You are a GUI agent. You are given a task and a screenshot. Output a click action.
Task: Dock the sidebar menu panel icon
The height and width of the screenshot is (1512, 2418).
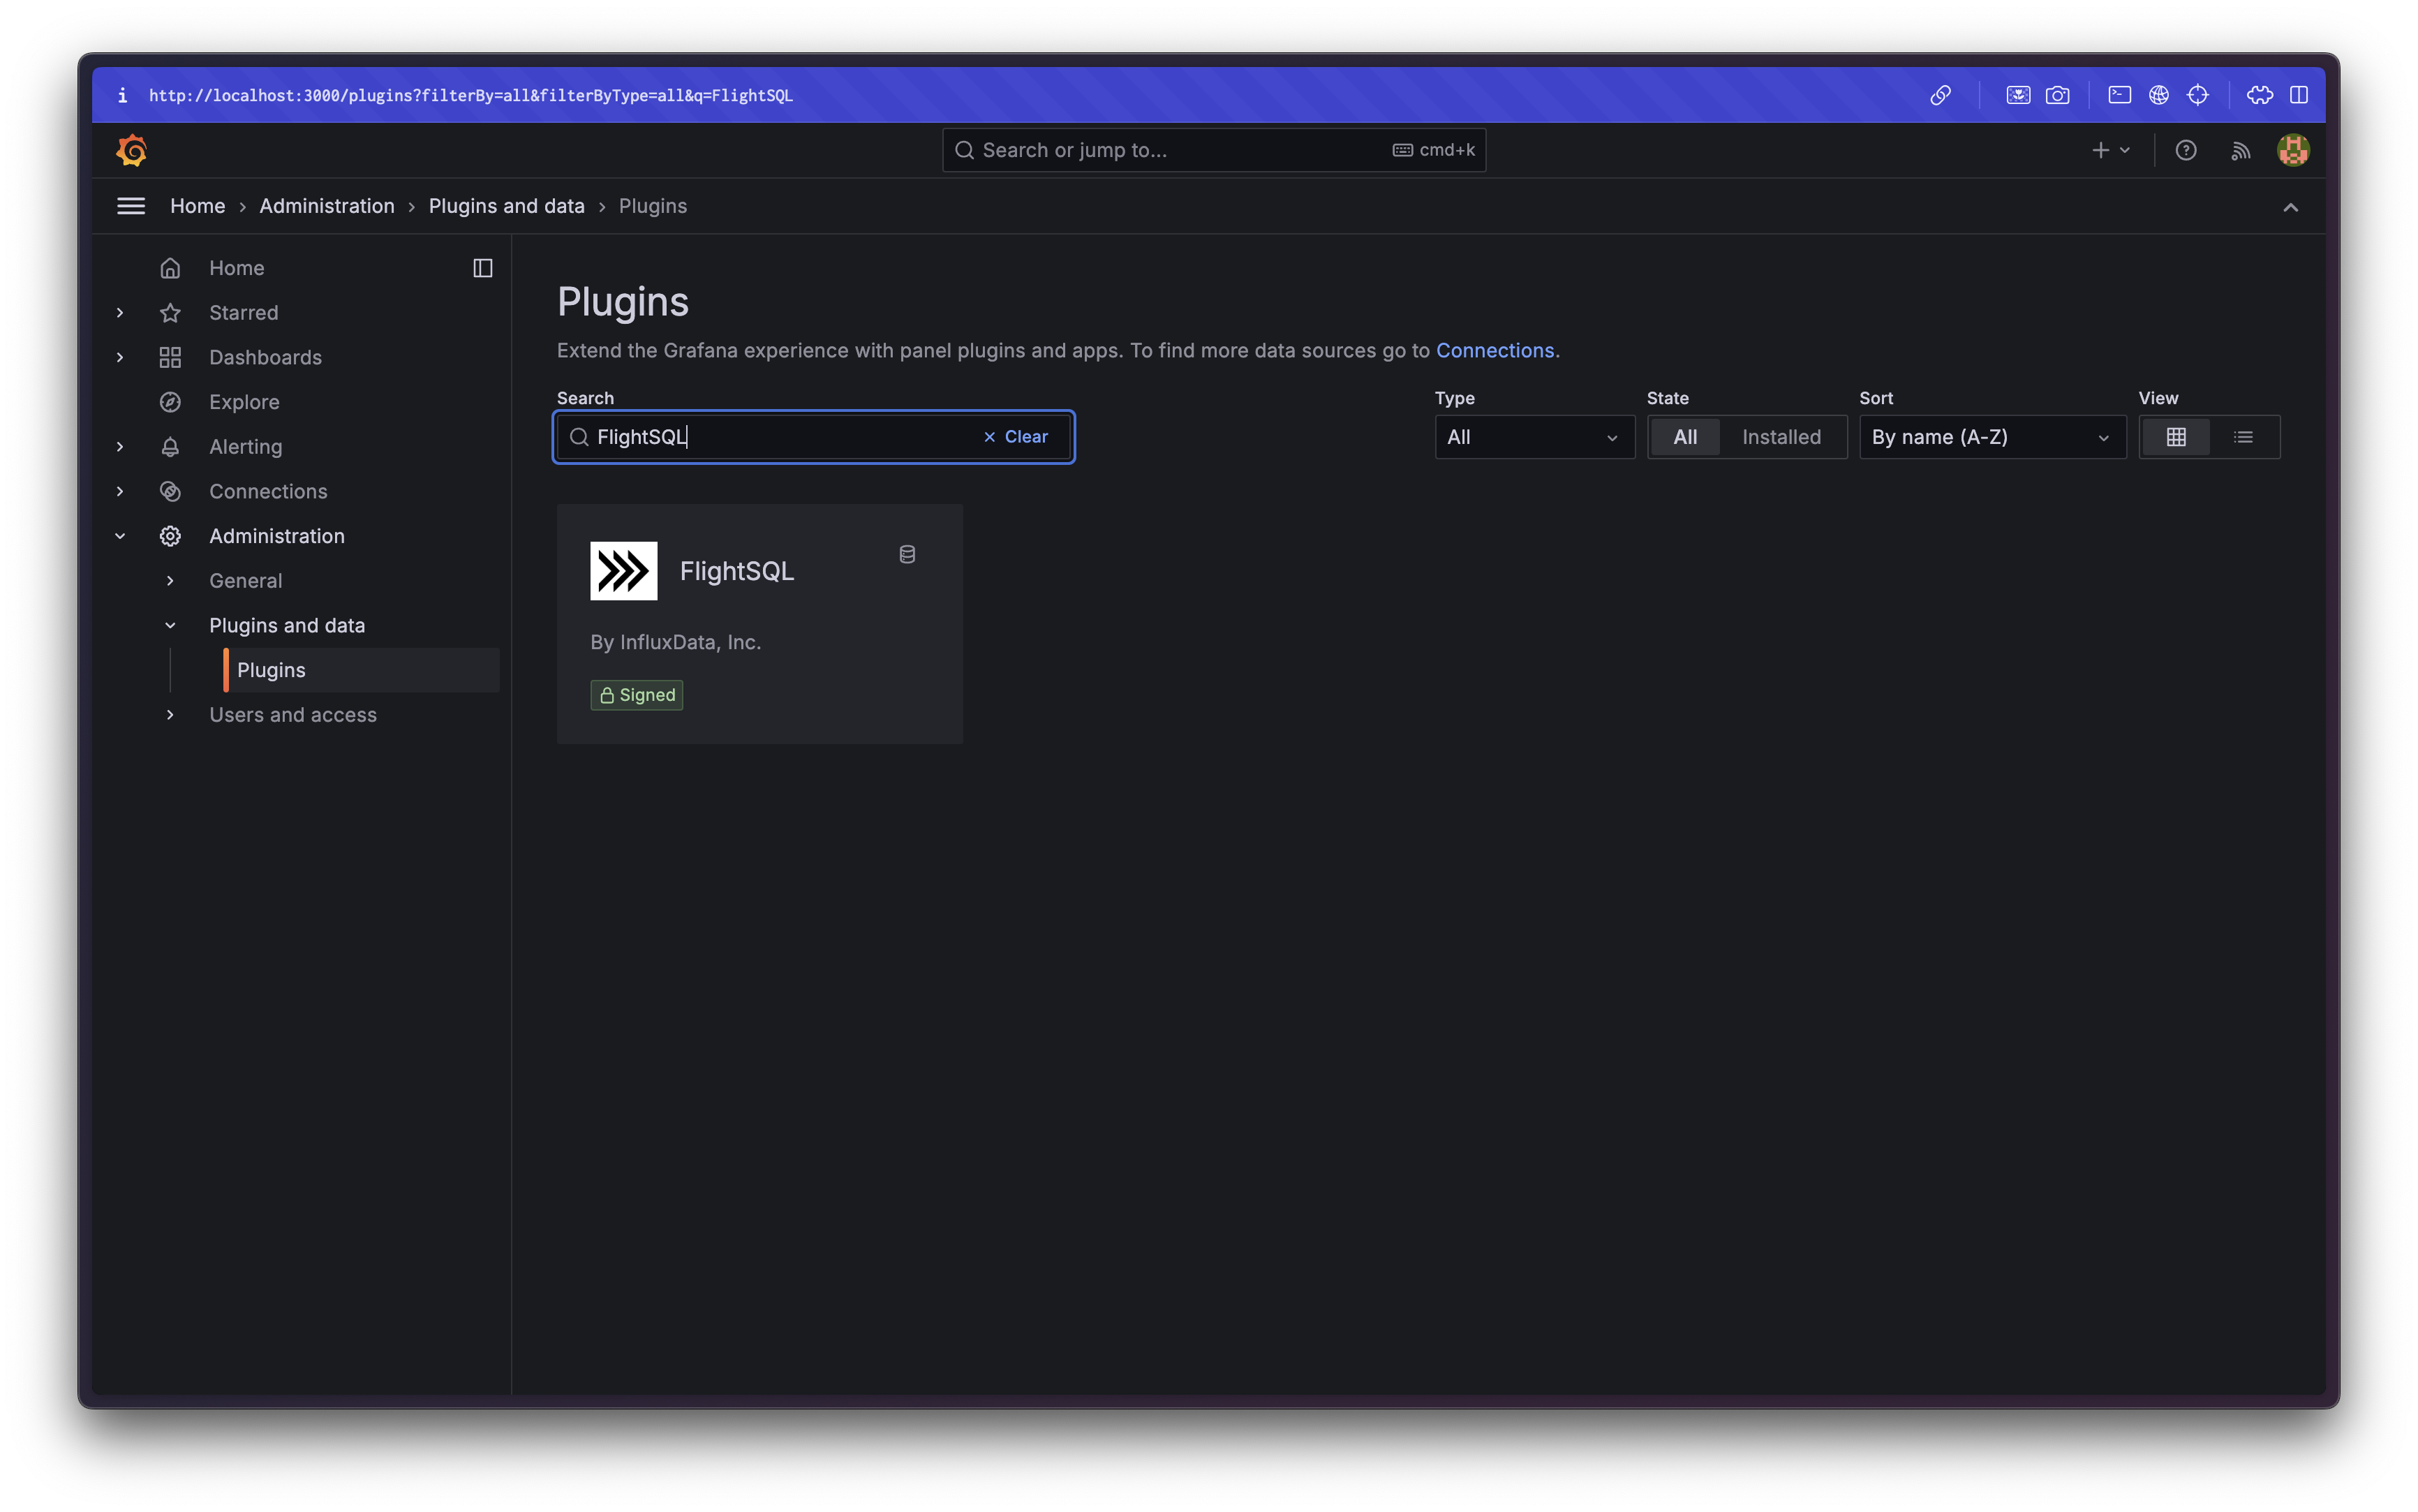(x=483, y=268)
